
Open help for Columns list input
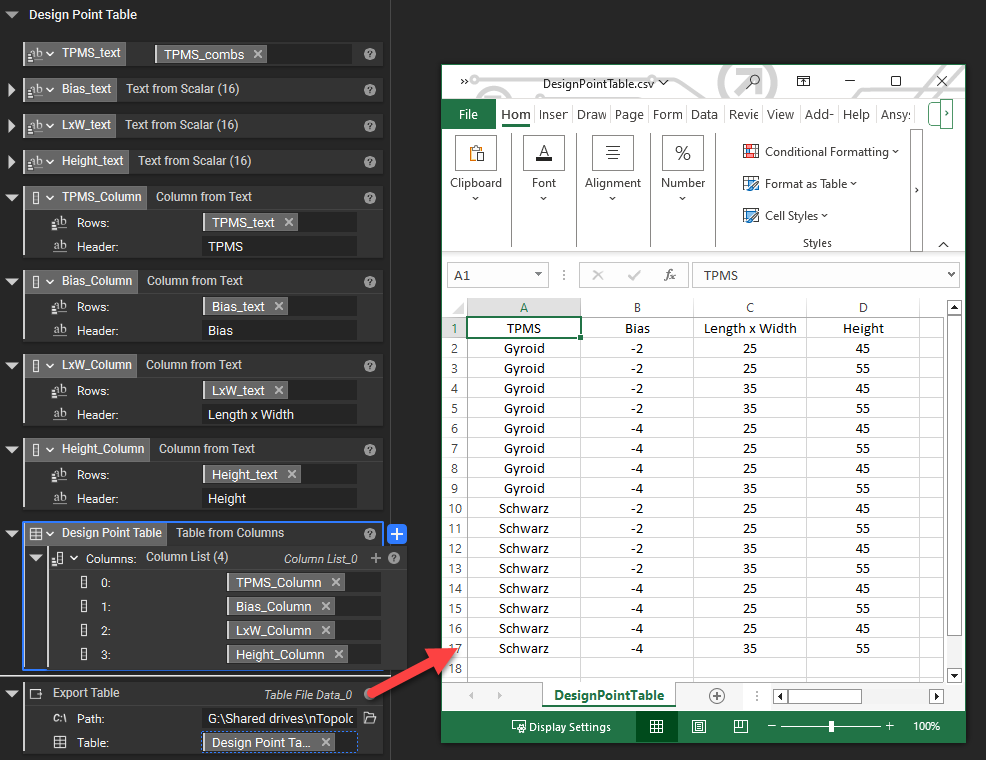click(394, 558)
